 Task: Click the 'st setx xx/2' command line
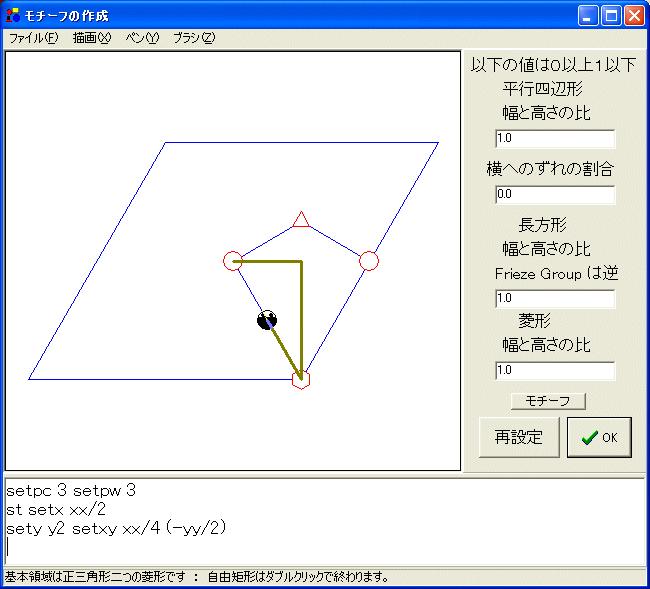point(56,510)
